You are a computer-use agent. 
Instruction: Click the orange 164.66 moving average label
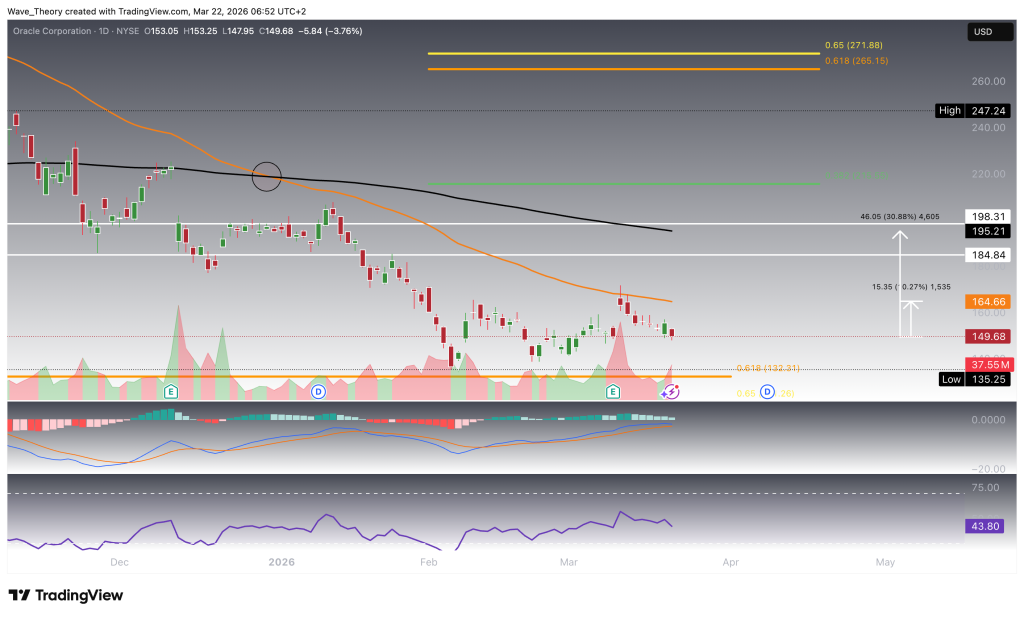click(985, 300)
